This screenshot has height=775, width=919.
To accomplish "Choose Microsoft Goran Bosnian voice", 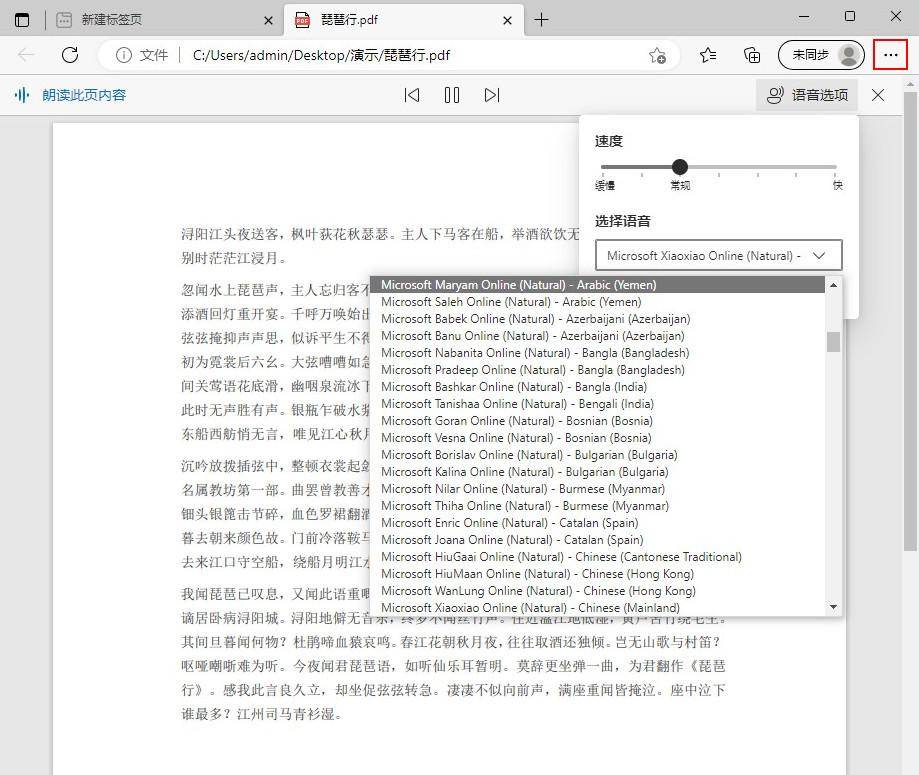I will (598, 421).
